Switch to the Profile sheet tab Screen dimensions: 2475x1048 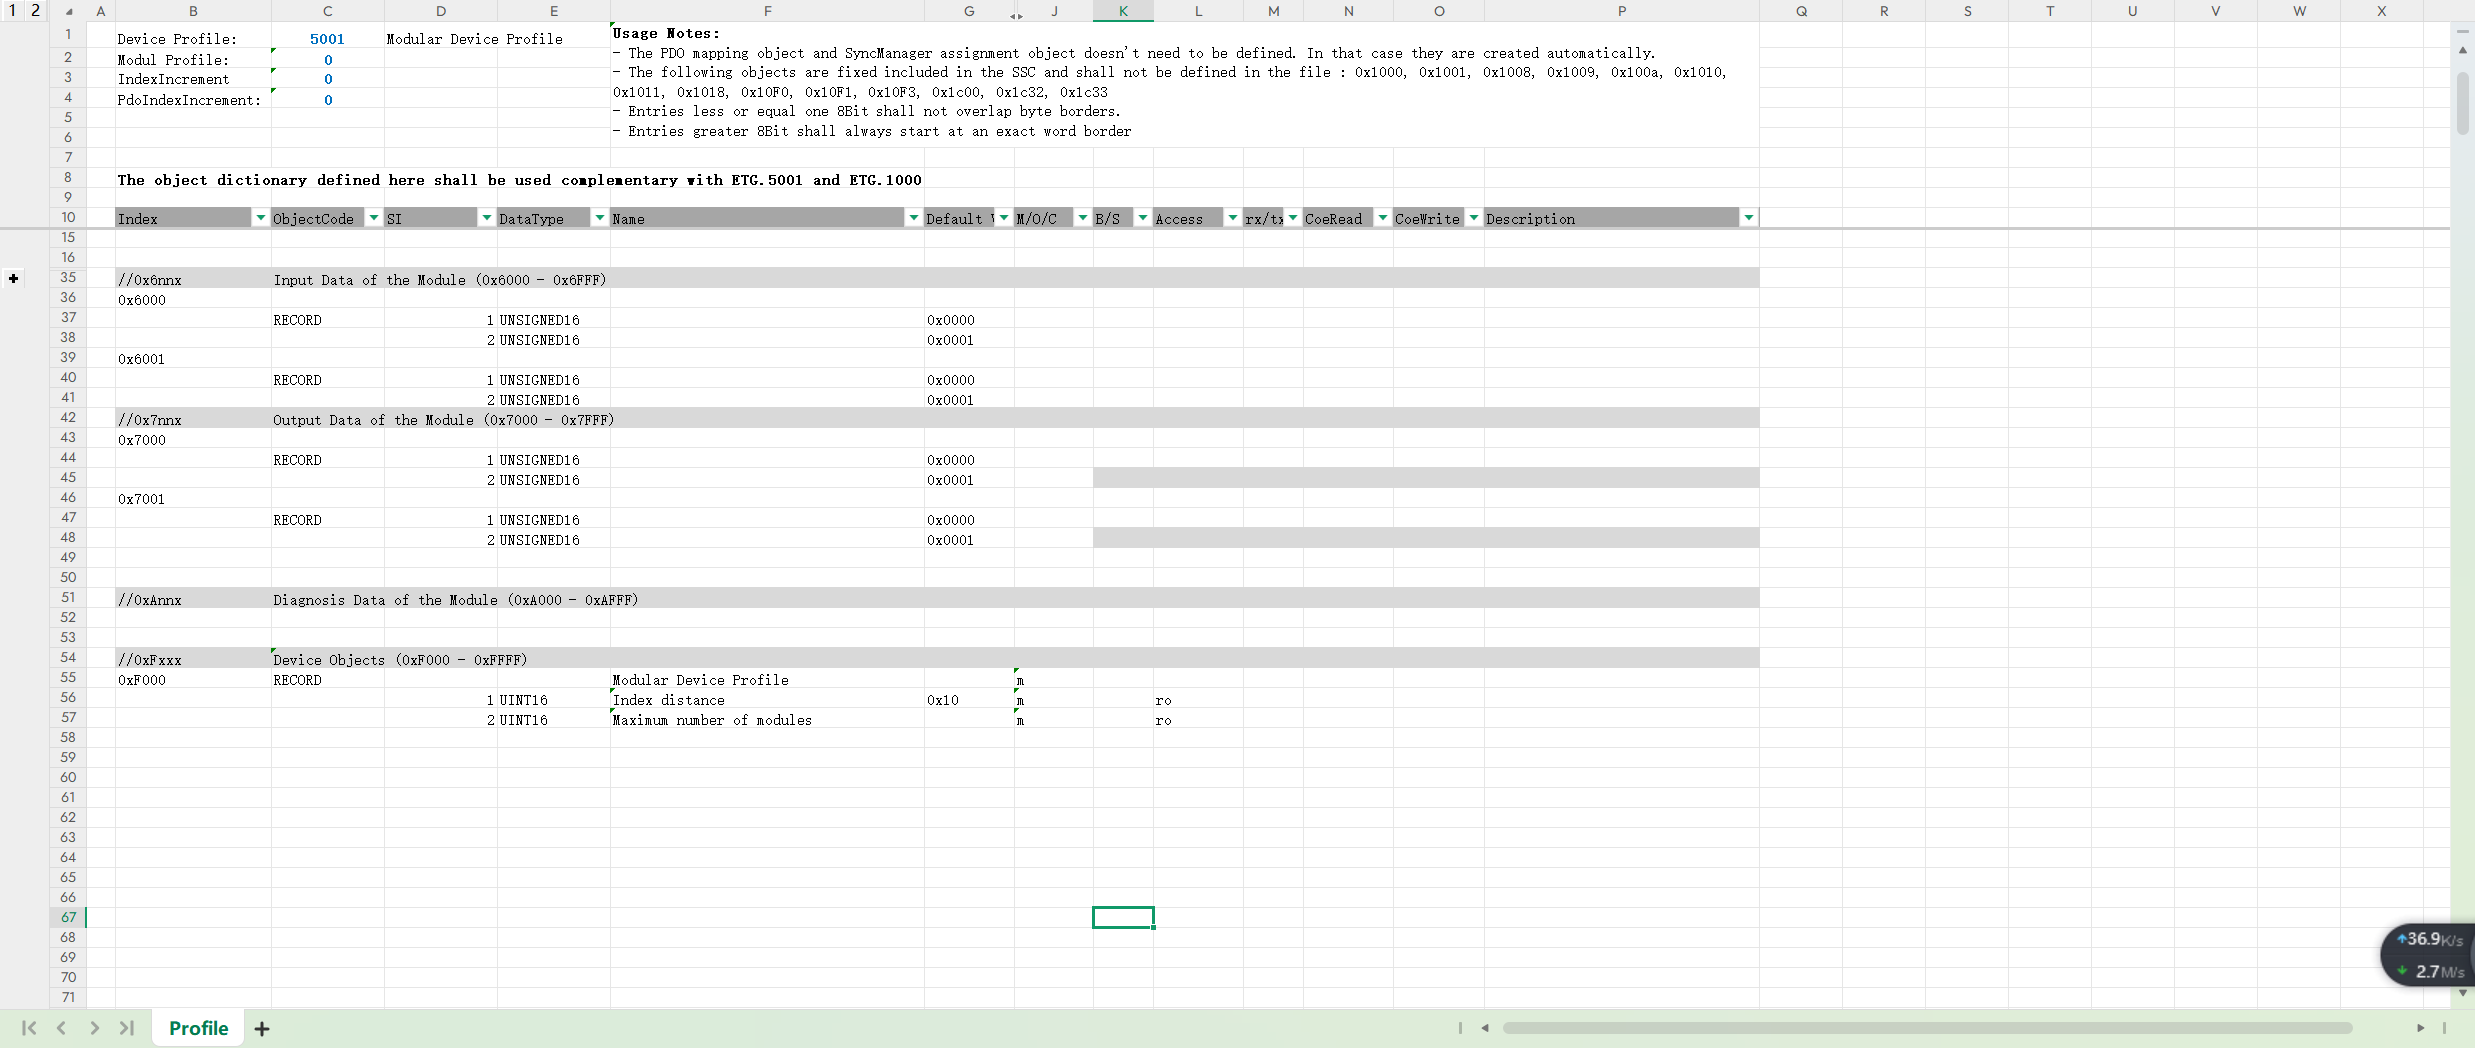(x=198, y=1027)
